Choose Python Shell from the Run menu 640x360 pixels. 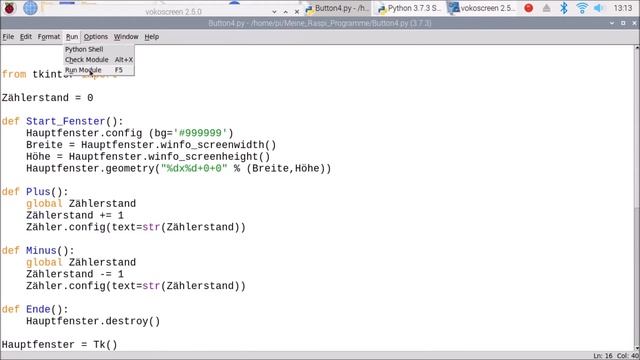[x=99, y=49]
